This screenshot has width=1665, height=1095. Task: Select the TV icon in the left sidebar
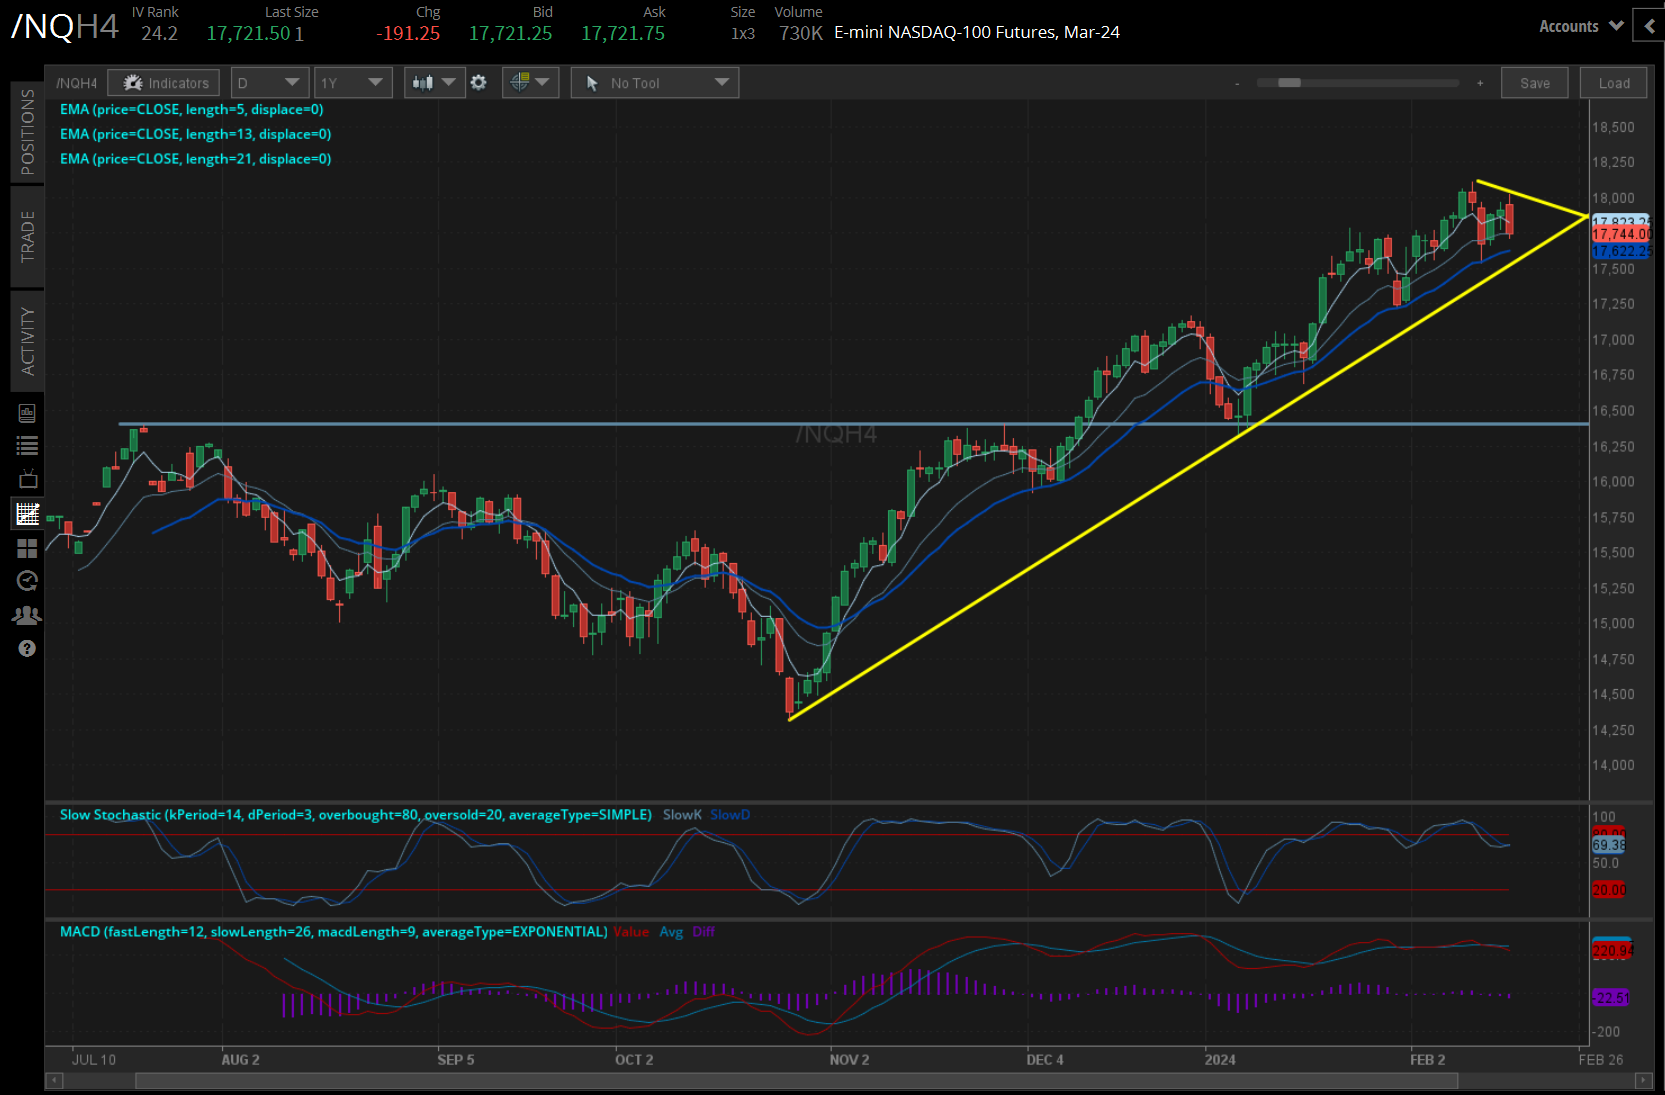pyautogui.click(x=27, y=477)
